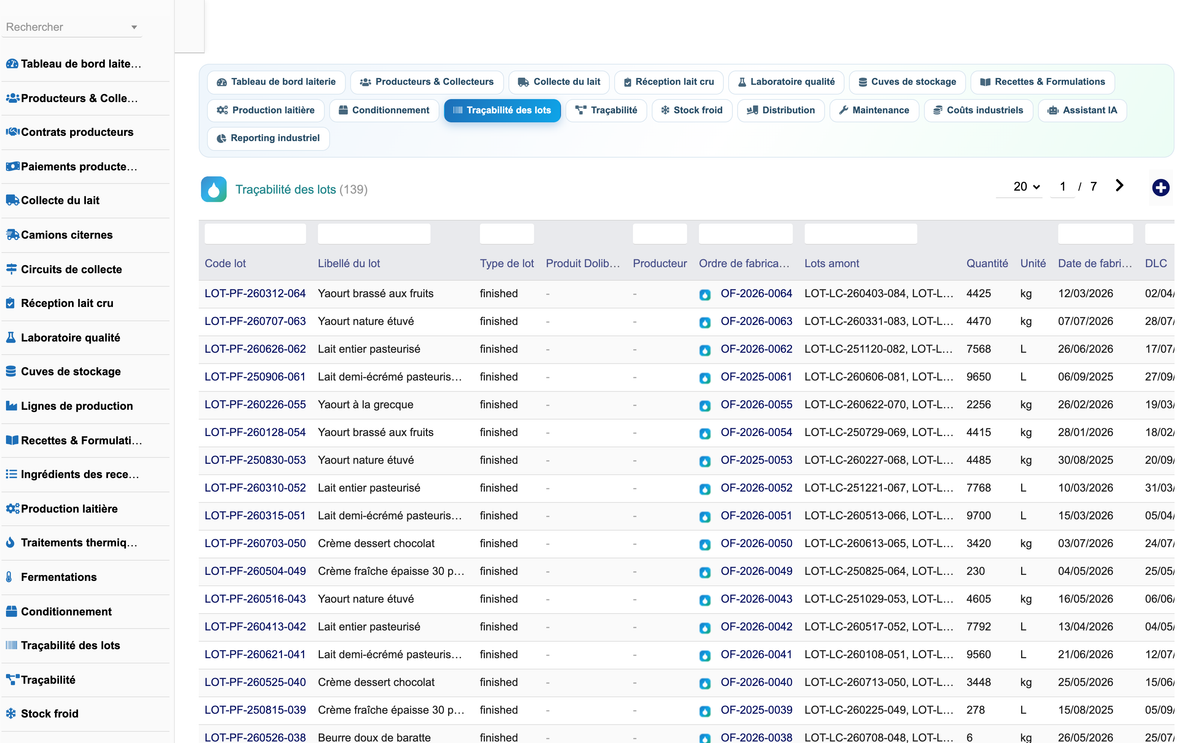The image size is (1200, 743).
Task: Select the active Traçabilité des lots tab
Action: point(502,110)
